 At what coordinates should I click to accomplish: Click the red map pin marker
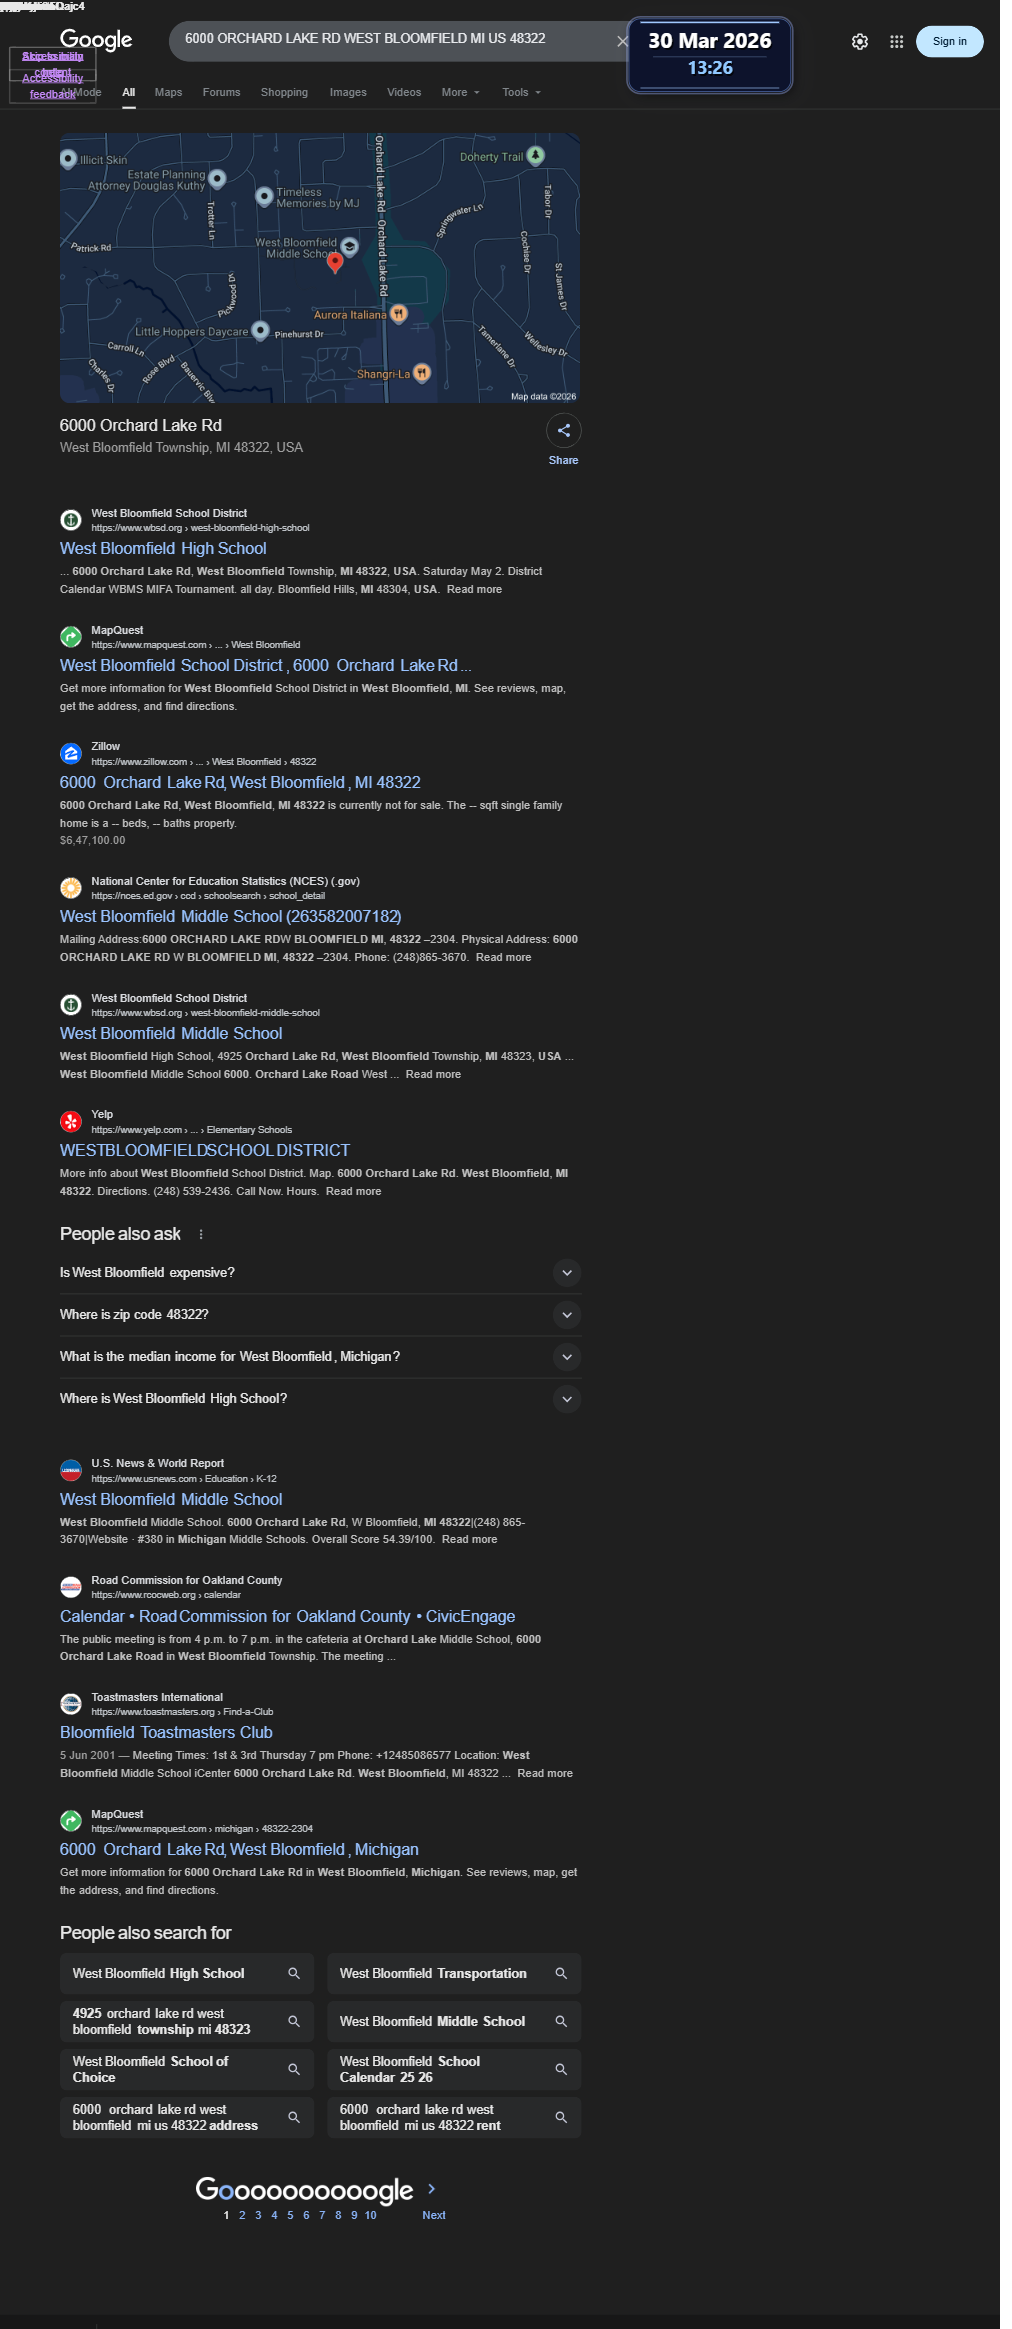336,262
